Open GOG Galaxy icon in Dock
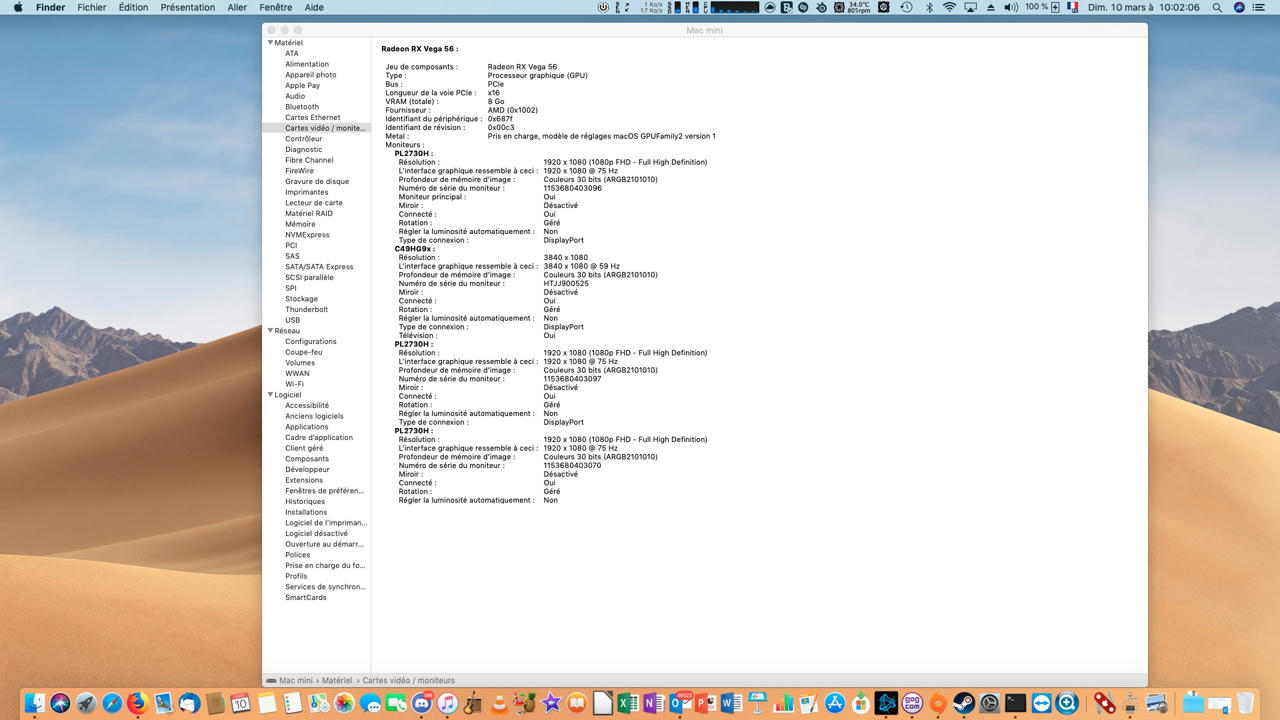The width and height of the screenshot is (1280, 720). [912, 703]
